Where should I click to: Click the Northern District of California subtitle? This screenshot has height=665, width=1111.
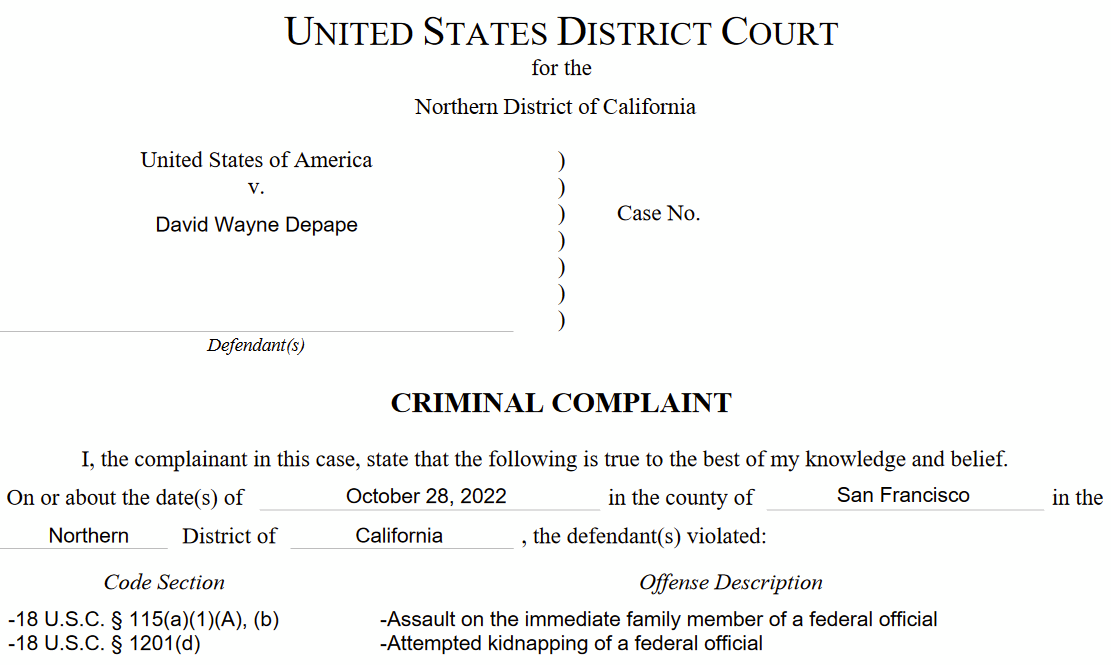pyautogui.click(x=555, y=107)
